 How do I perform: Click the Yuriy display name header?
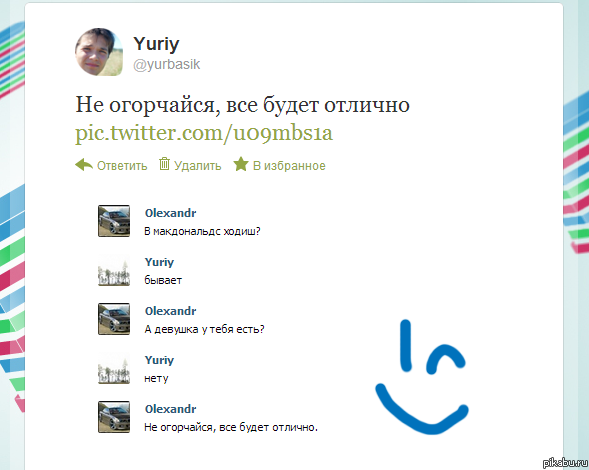pyautogui.click(x=156, y=44)
